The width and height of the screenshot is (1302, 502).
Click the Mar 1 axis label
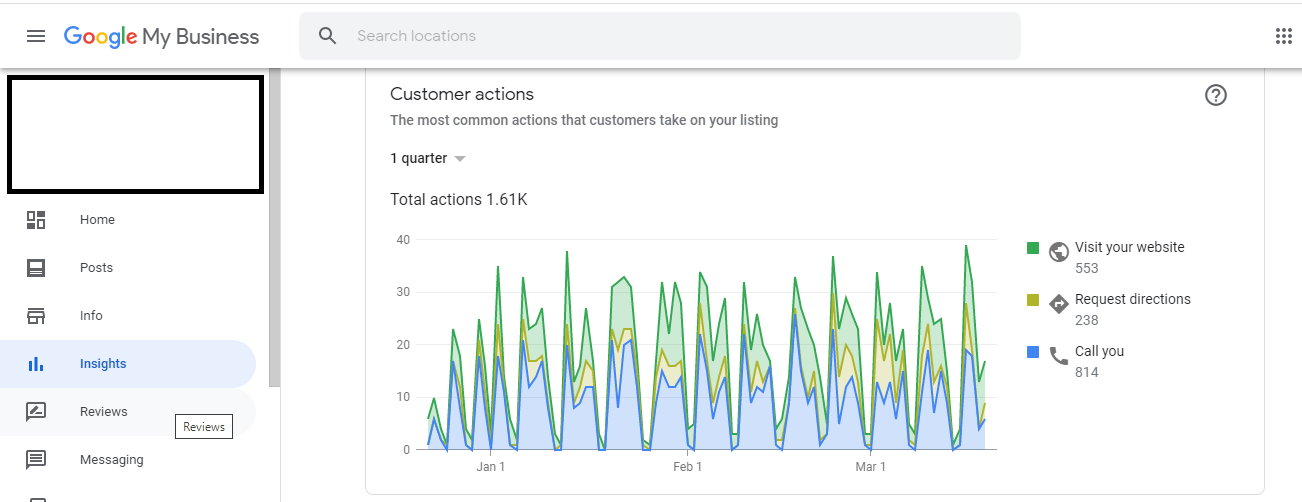click(x=870, y=466)
